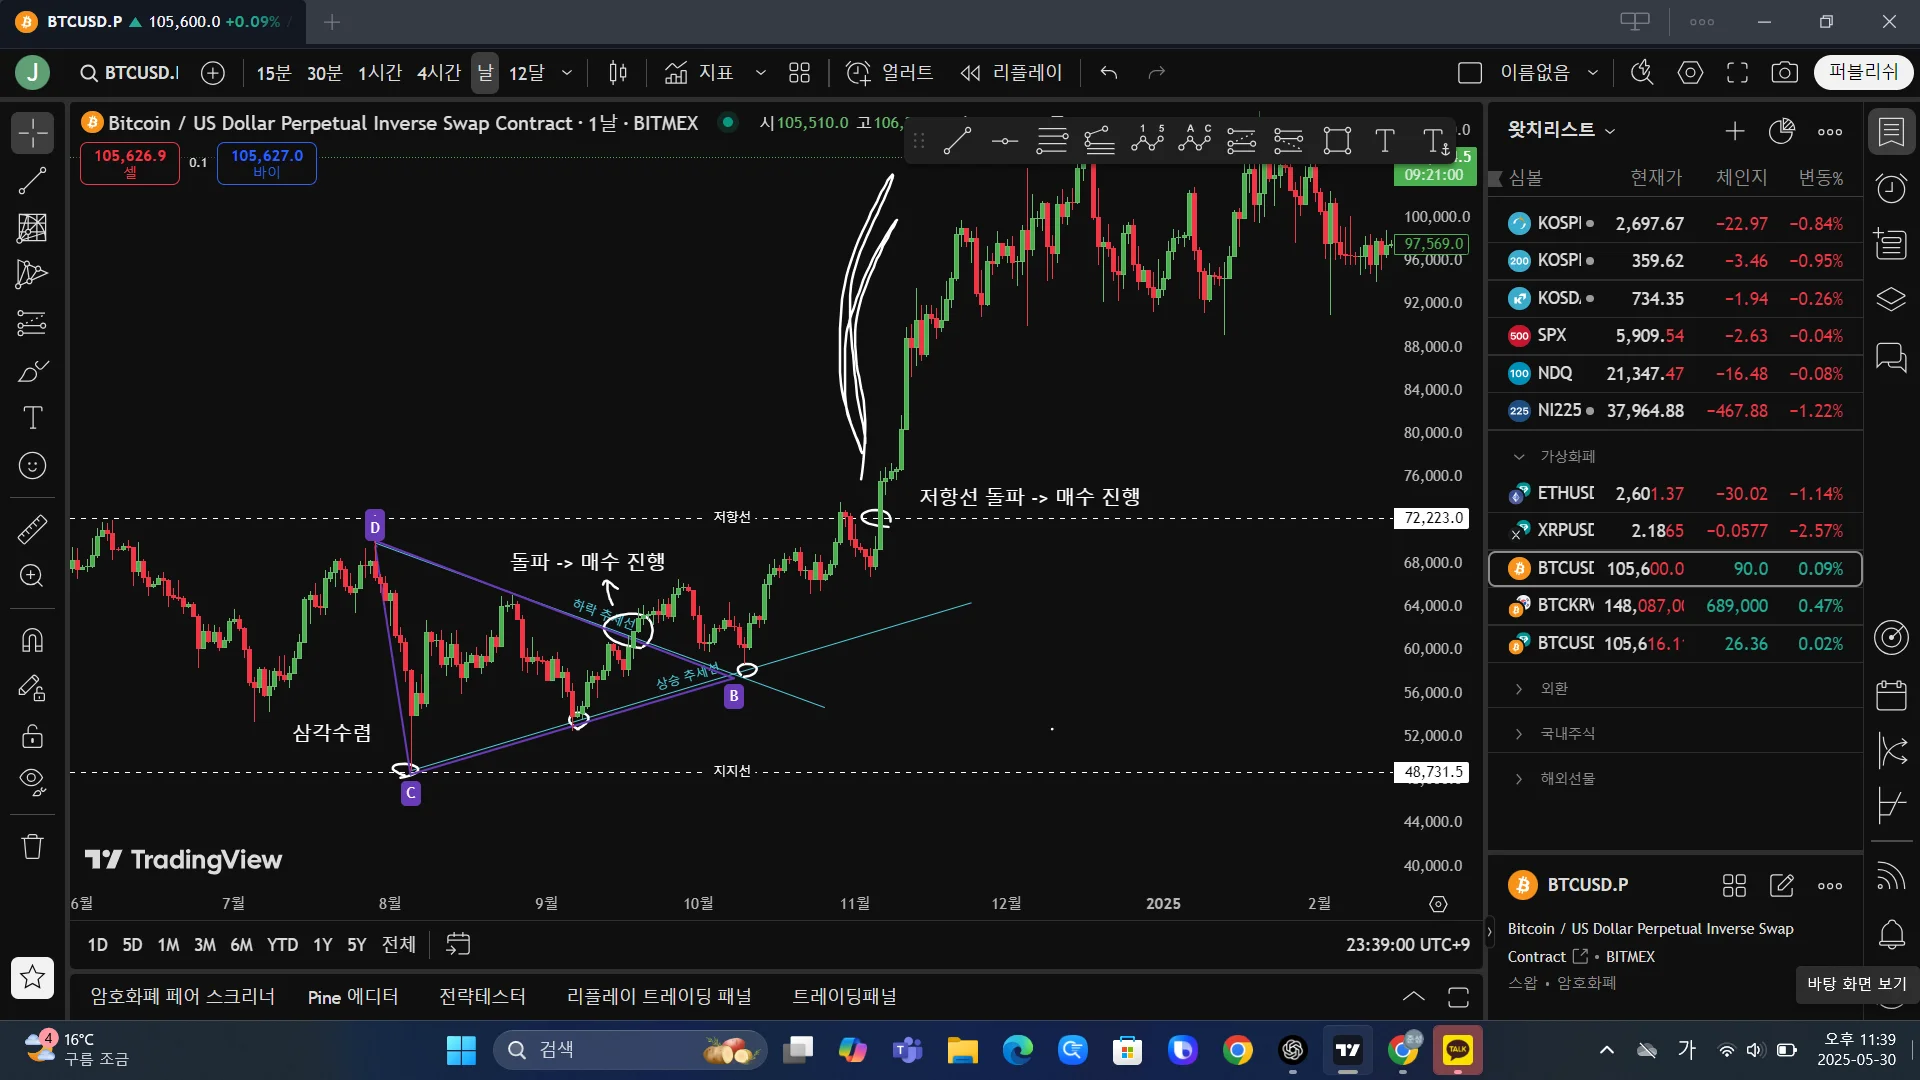Switch to the Pine 에디터 tab
The width and height of the screenshot is (1920, 1080).
353,997
